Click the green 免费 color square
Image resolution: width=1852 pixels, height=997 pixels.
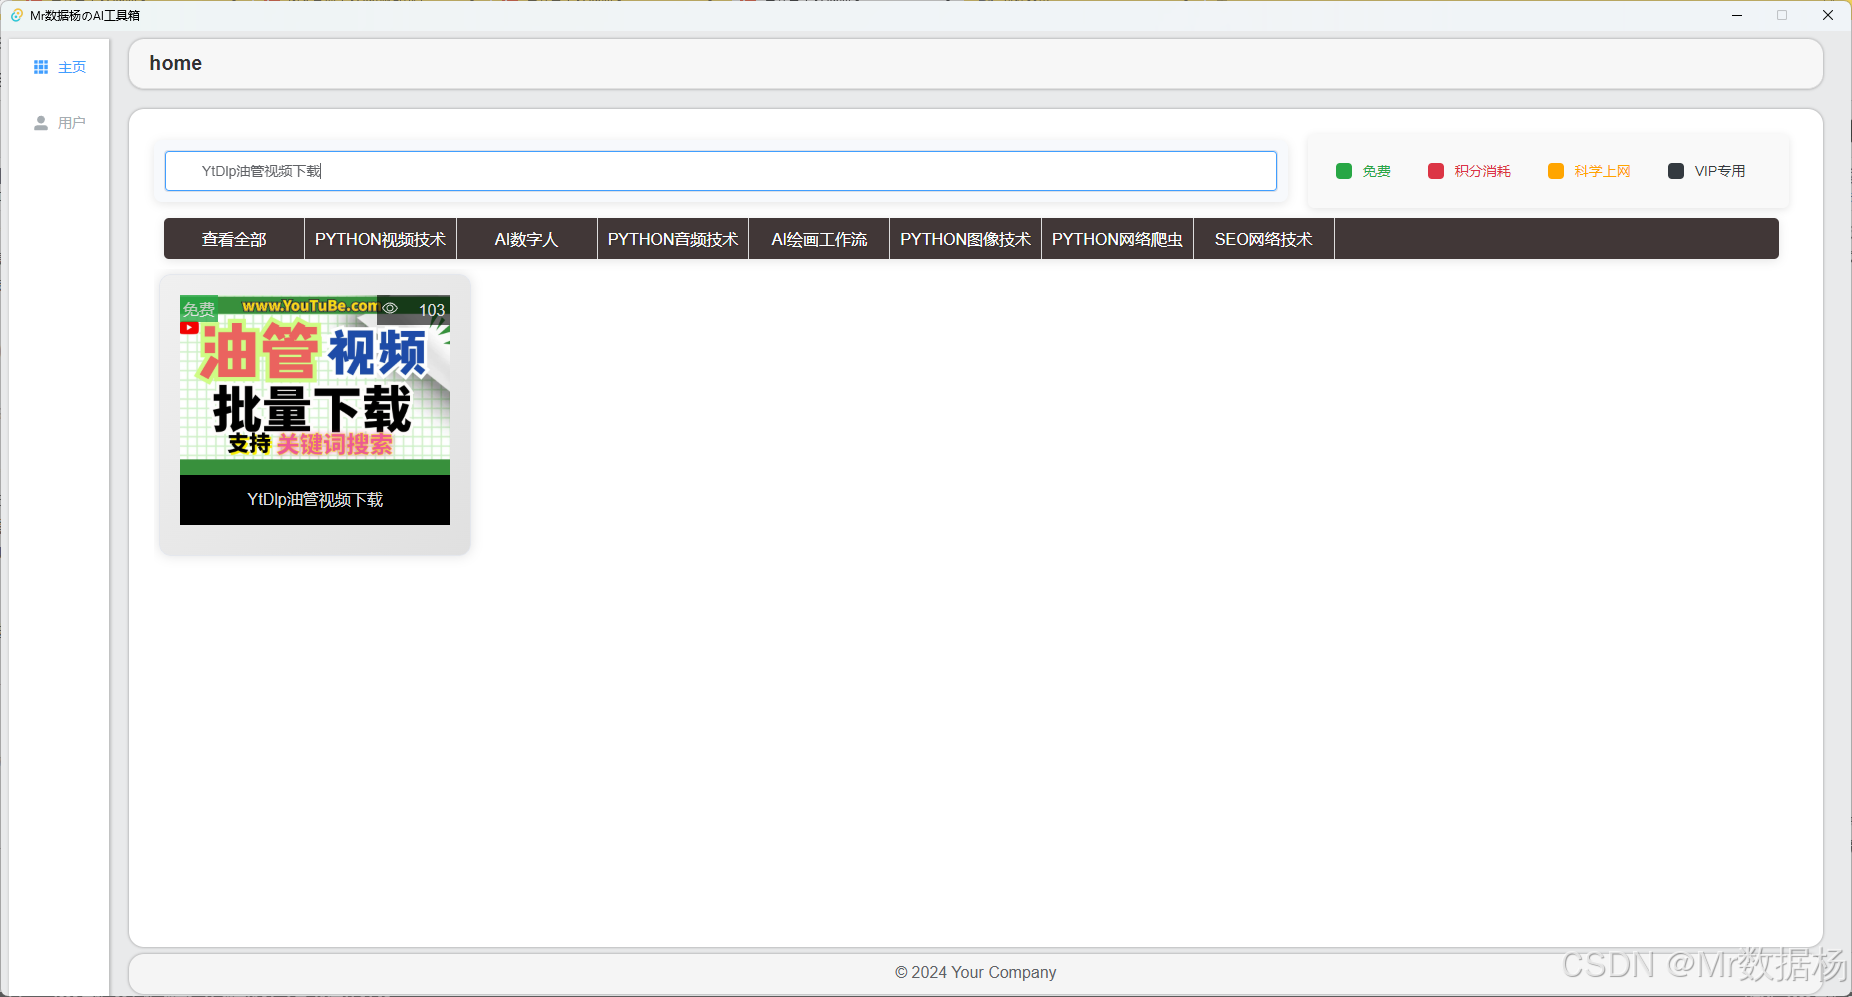(1344, 171)
